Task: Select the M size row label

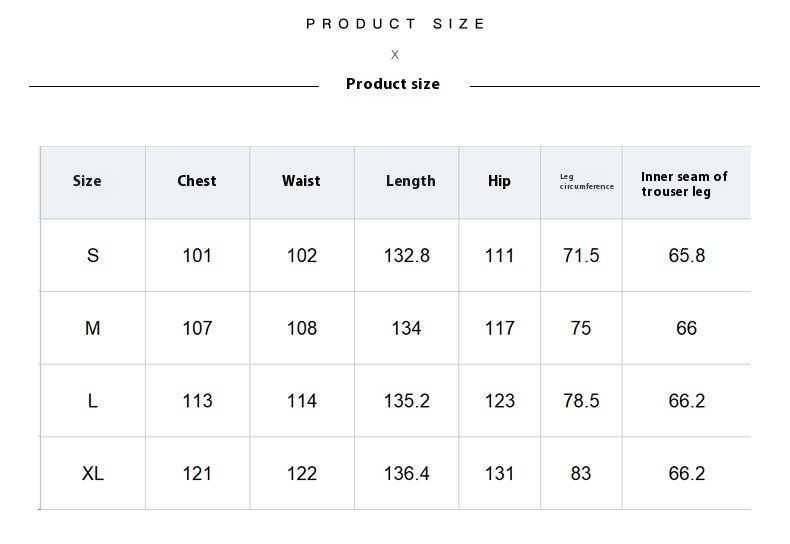Action: point(93,328)
